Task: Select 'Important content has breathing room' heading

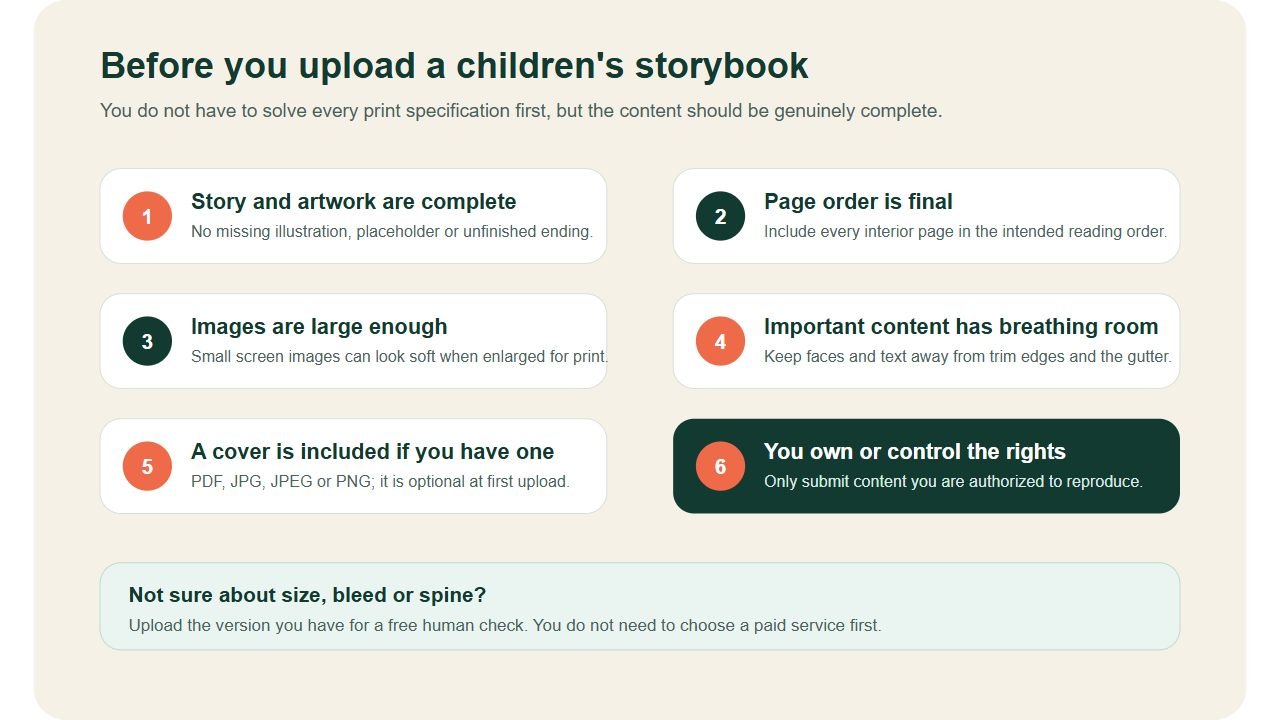Action: pos(961,327)
